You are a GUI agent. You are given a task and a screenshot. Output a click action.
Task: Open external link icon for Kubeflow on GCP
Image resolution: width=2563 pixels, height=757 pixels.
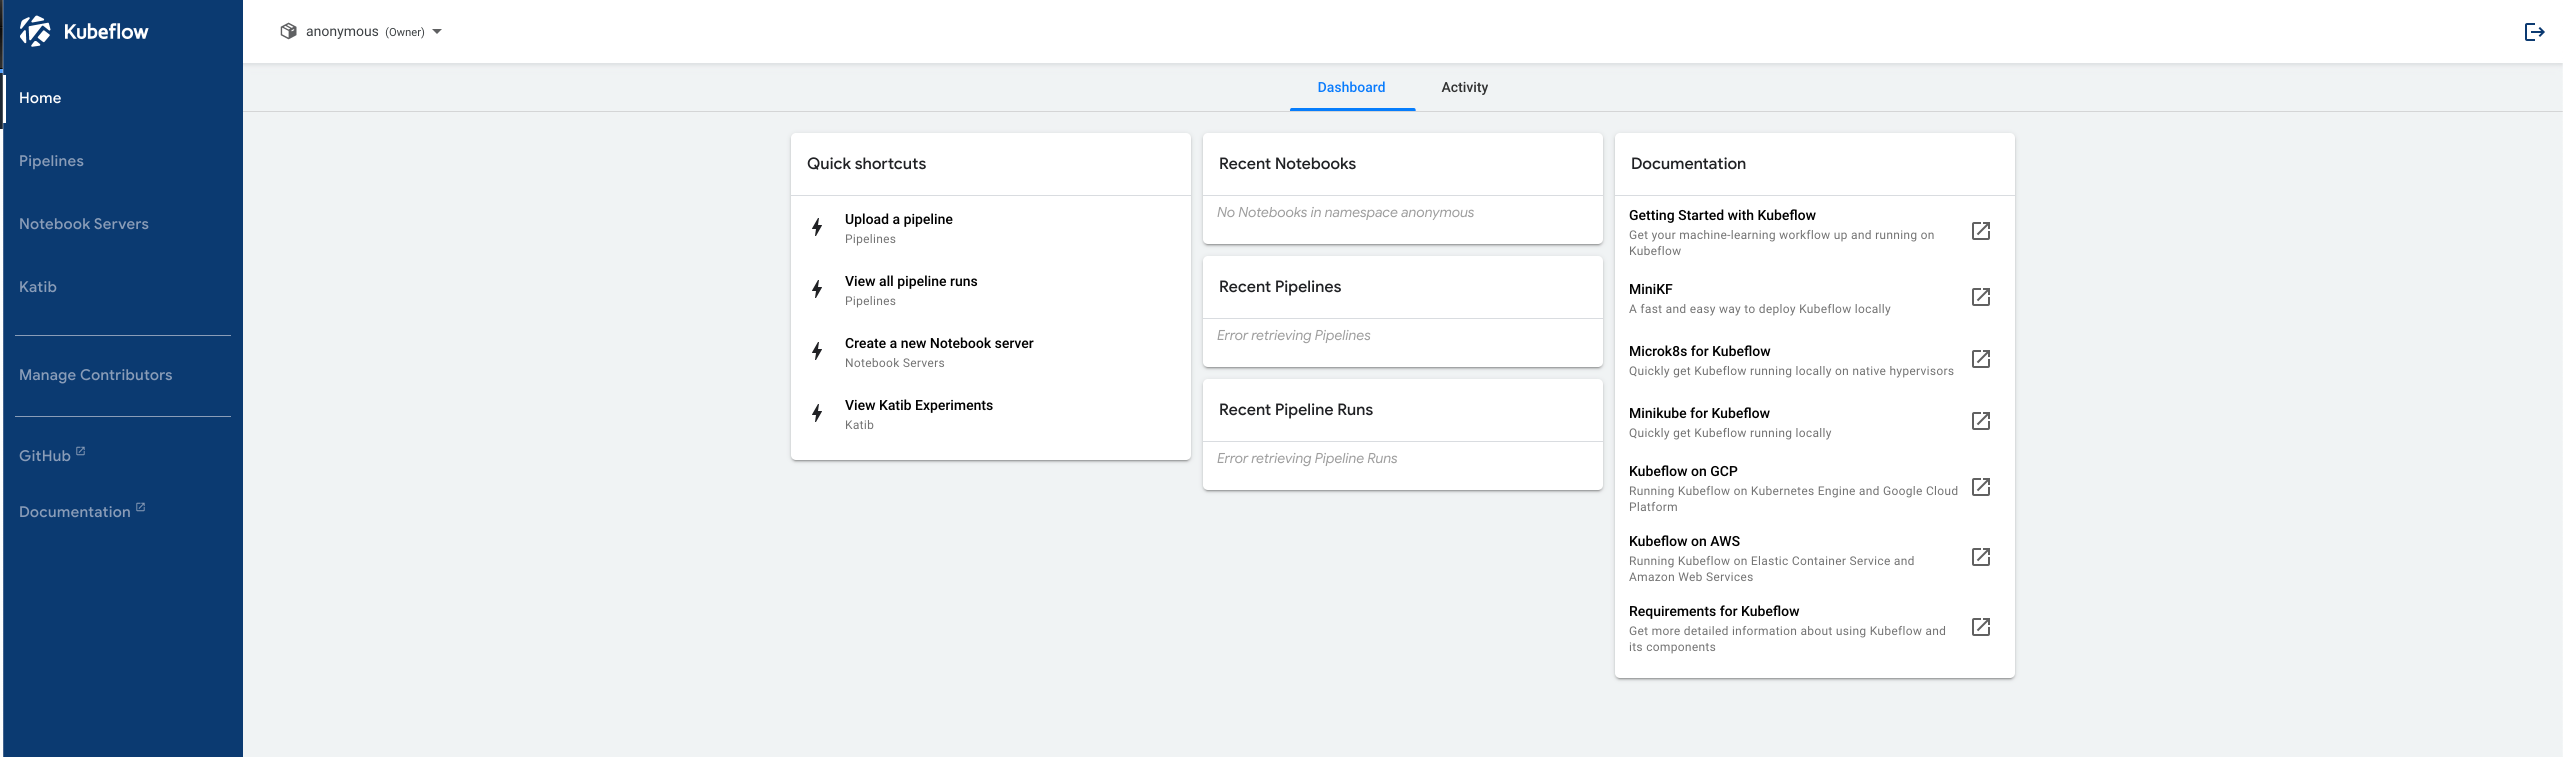click(1980, 487)
